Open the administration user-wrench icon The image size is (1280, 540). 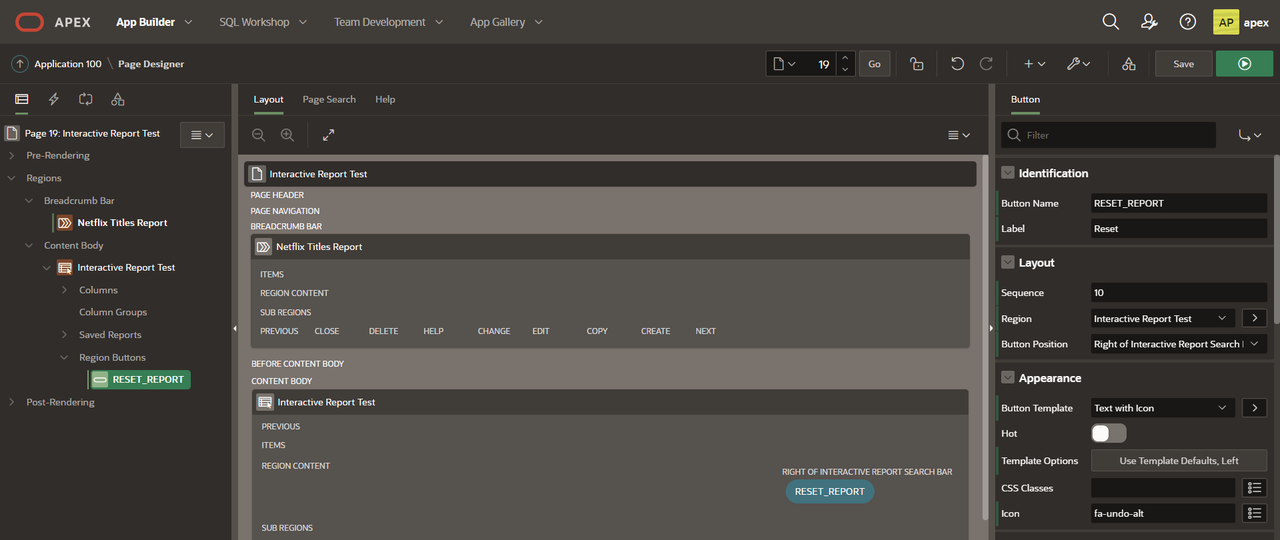tap(1149, 22)
